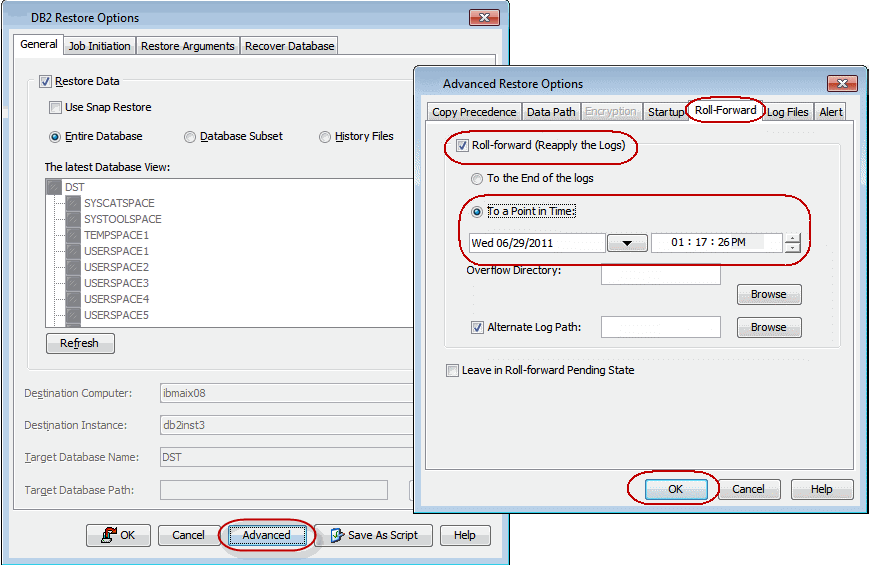Close the Advanced Restore Options dialog

click(x=840, y=84)
